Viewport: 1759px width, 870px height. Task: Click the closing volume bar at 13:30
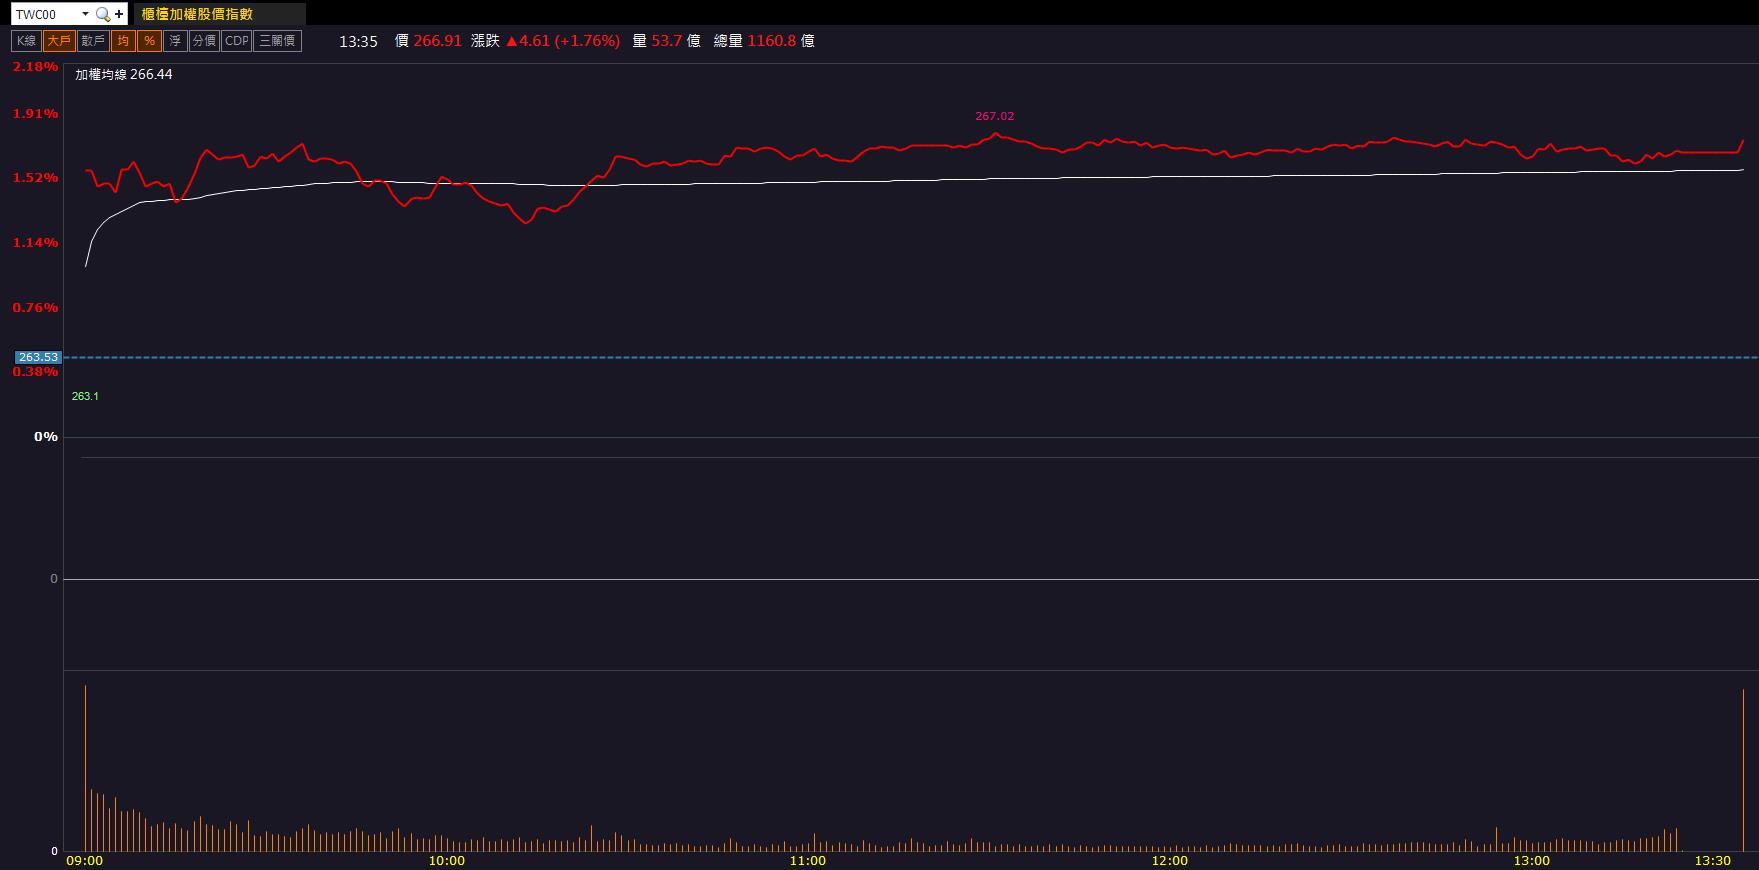click(x=1743, y=770)
